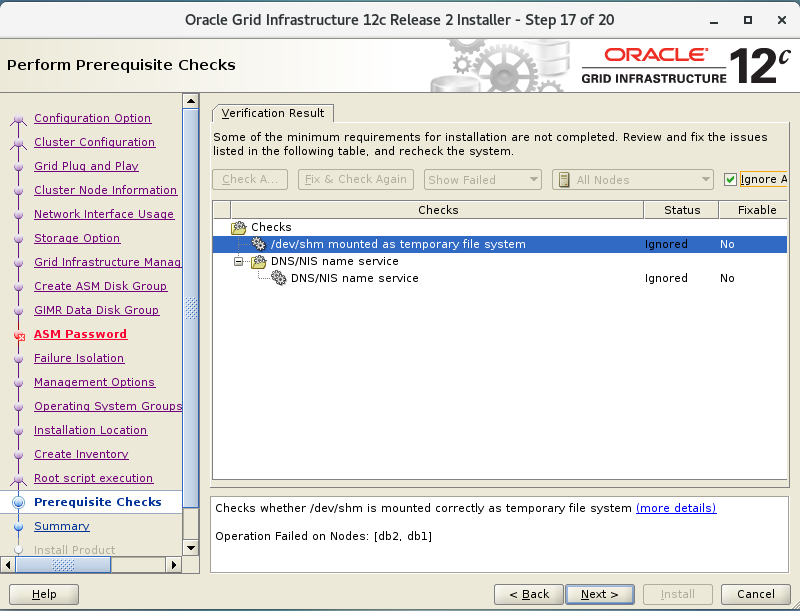This screenshot has height=611, width=800.
Task: Click the Cancel button
Action: pyautogui.click(x=756, y=594)
